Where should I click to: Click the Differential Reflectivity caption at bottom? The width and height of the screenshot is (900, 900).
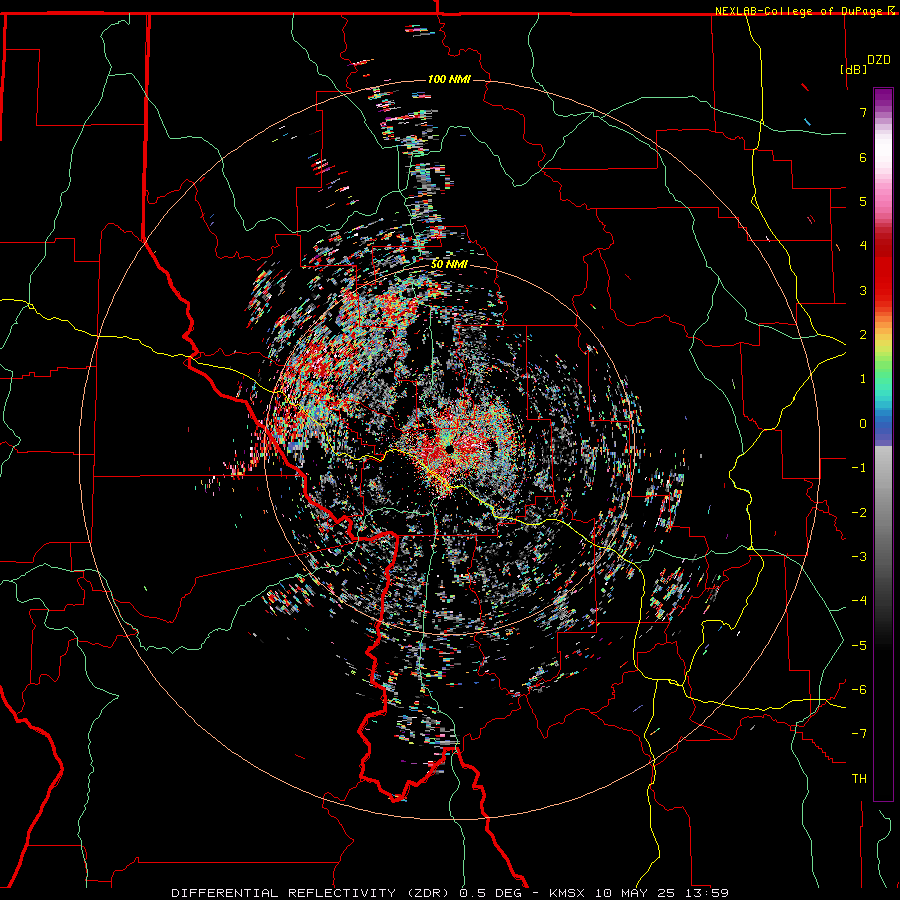tap(450, 893)
